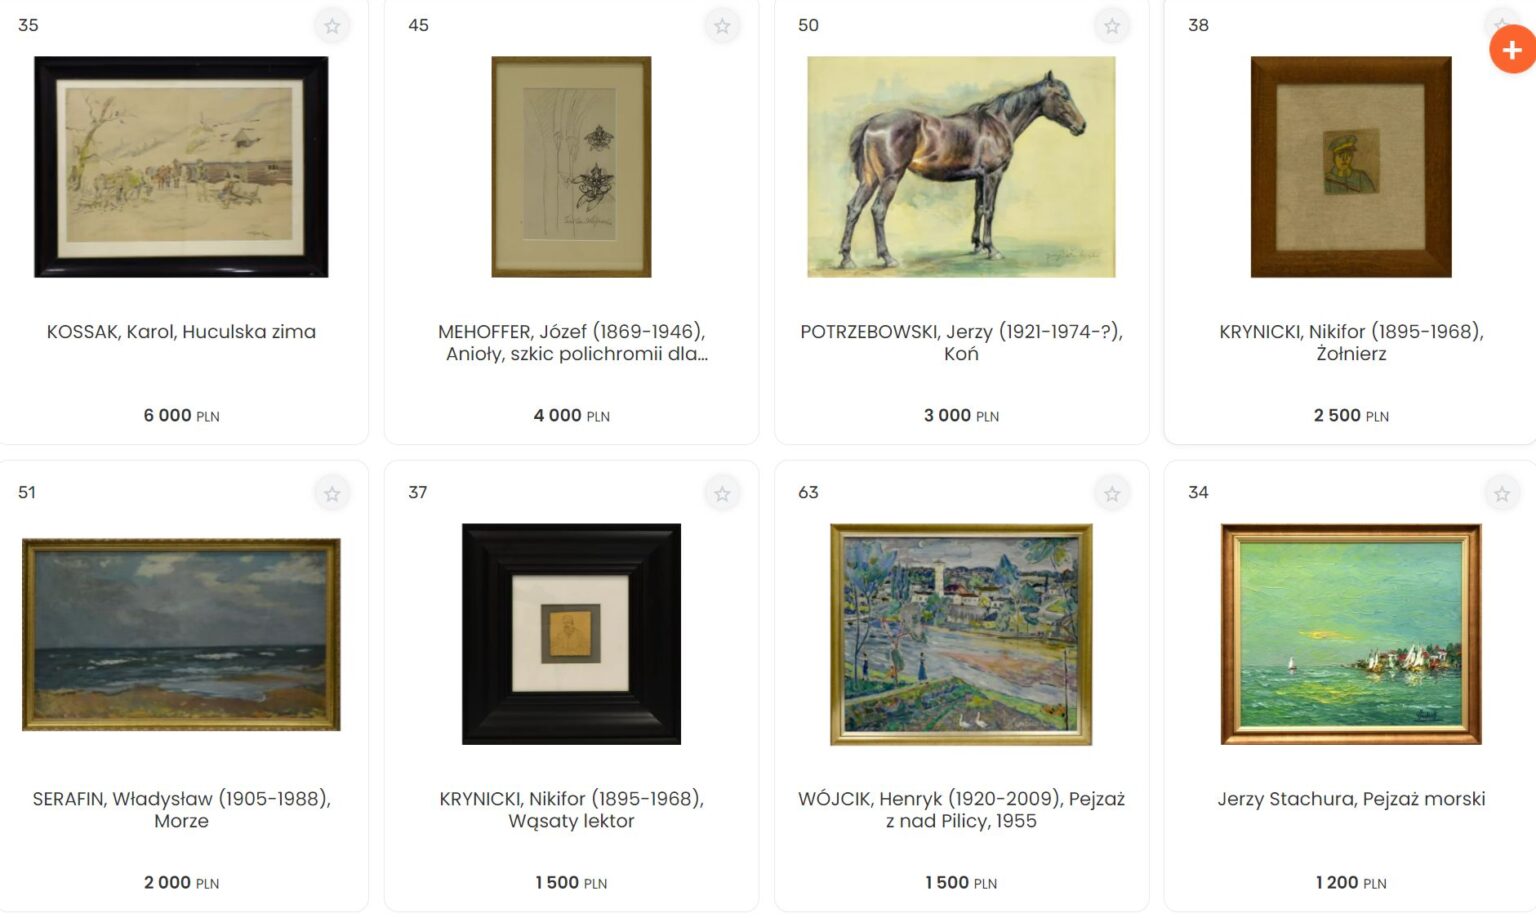View the green Pejzaż morski painting thumbnail
The height and width of the screenshot is (918, 1536).
(x=1351, y=634)
